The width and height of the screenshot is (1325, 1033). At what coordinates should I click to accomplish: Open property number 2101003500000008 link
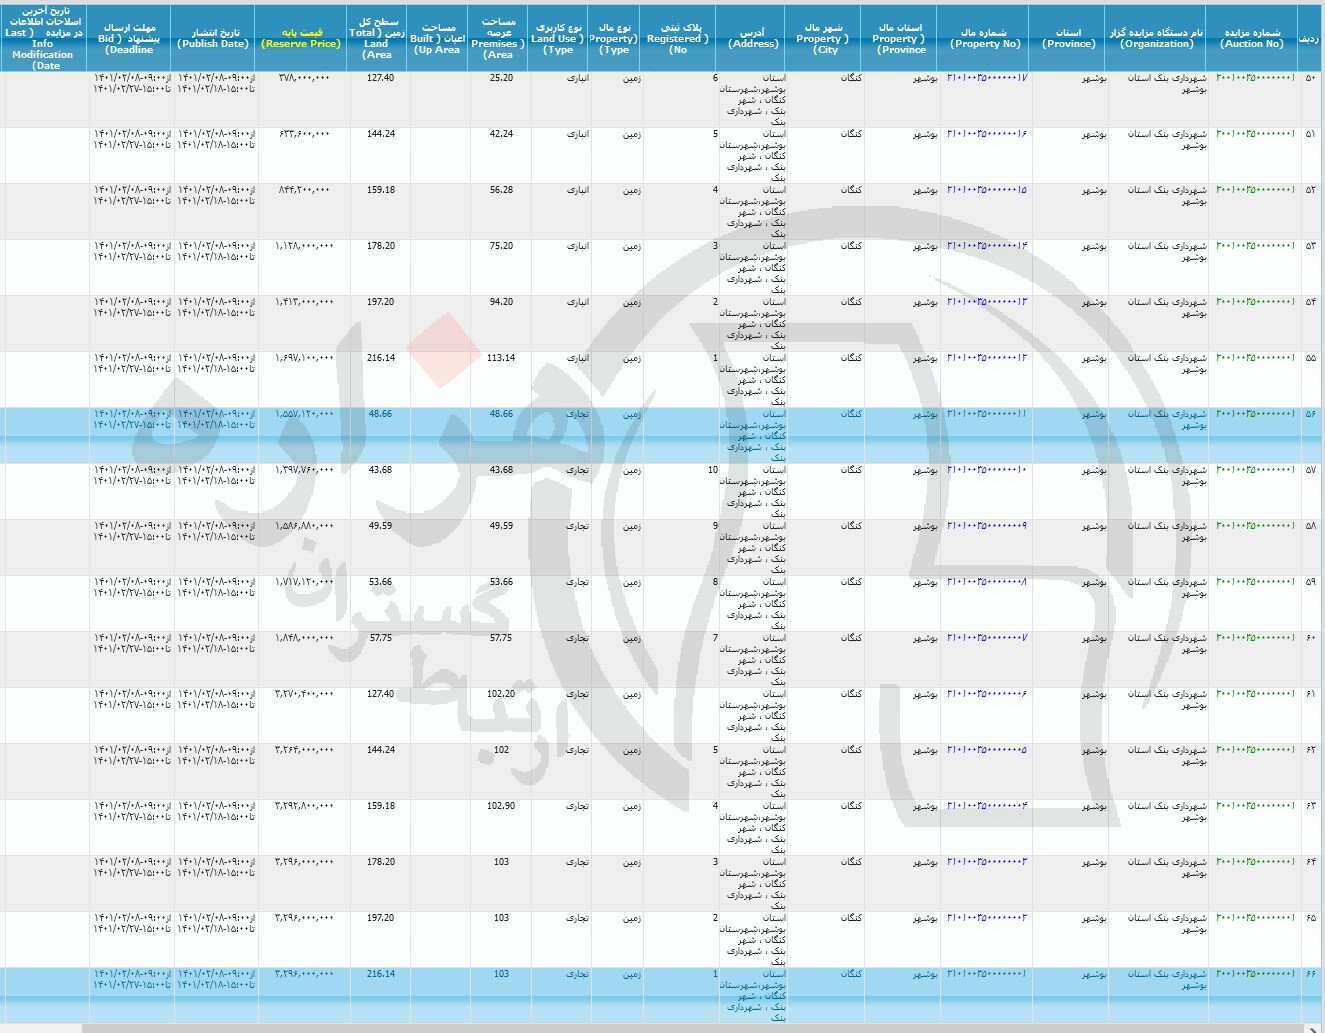[987, 582]
